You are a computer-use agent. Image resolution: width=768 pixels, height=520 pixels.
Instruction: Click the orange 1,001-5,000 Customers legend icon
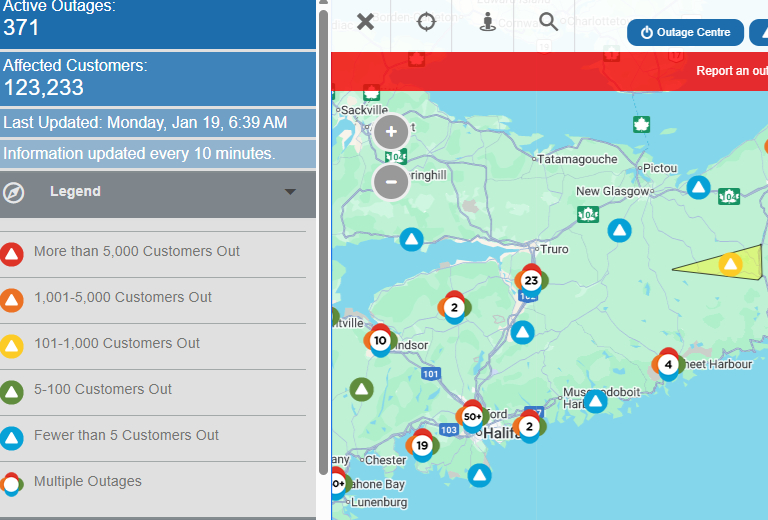[12, 299]
